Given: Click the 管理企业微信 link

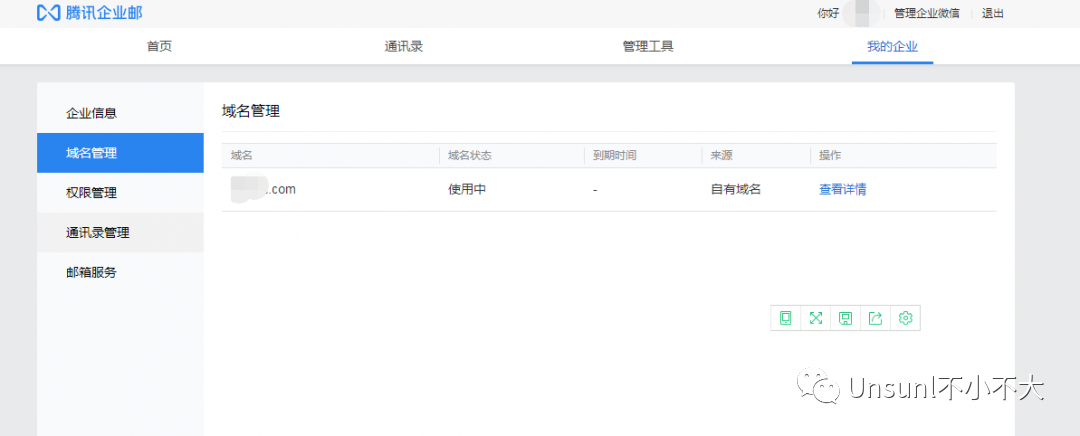Looking at the screenshot, I should click(x=926, y=13).
